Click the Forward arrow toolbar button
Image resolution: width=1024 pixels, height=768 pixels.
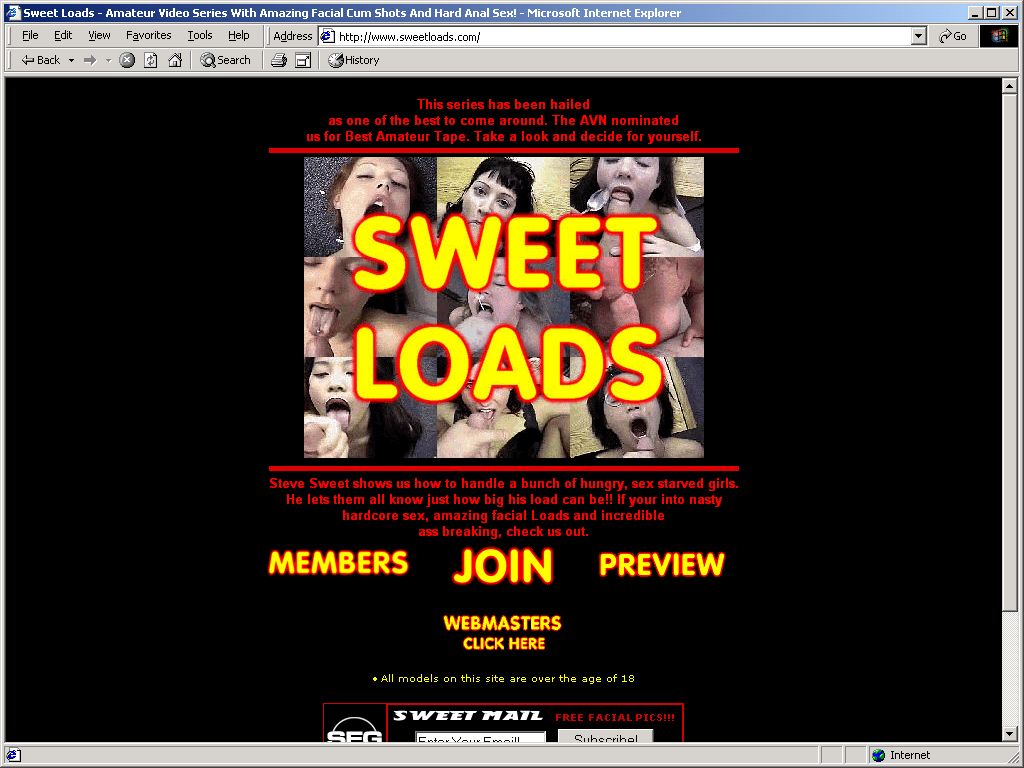click(x=90, y=60)
